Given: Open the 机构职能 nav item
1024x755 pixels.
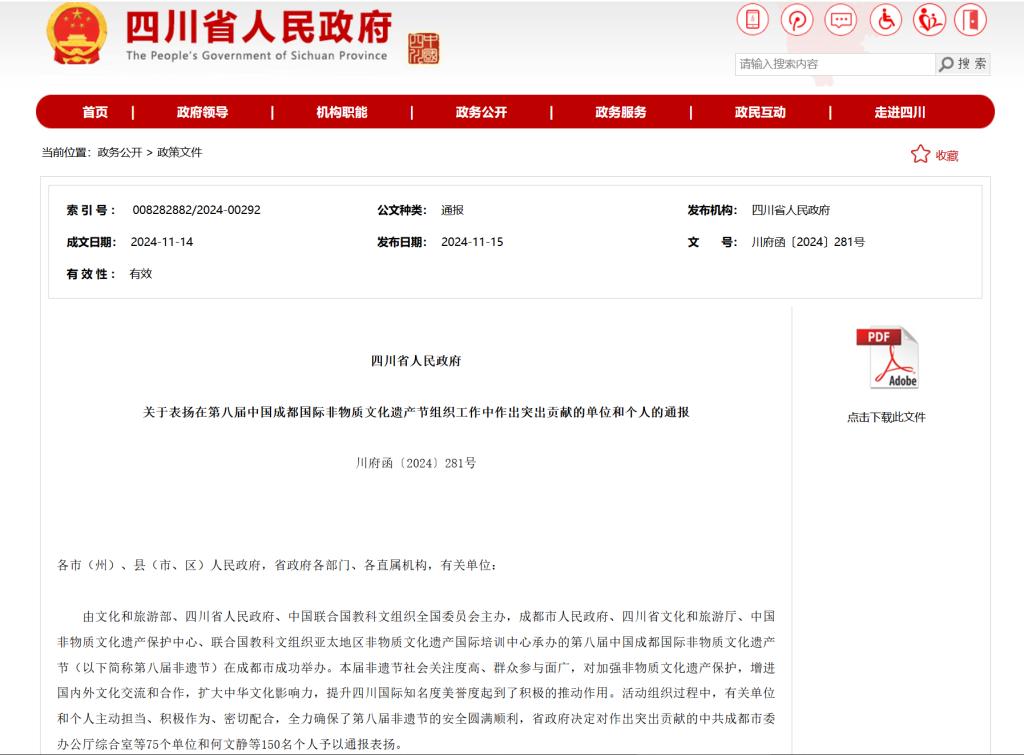Looking at the screenshot, I should [342, 112].
